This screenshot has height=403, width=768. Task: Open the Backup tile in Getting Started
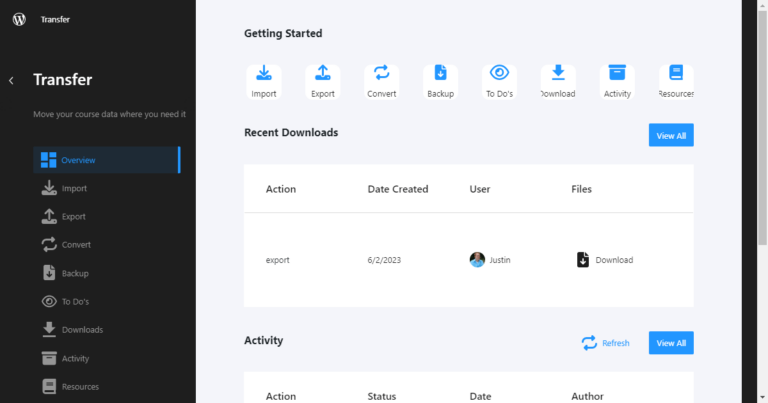pyautogui.click(x=440, y=82)
